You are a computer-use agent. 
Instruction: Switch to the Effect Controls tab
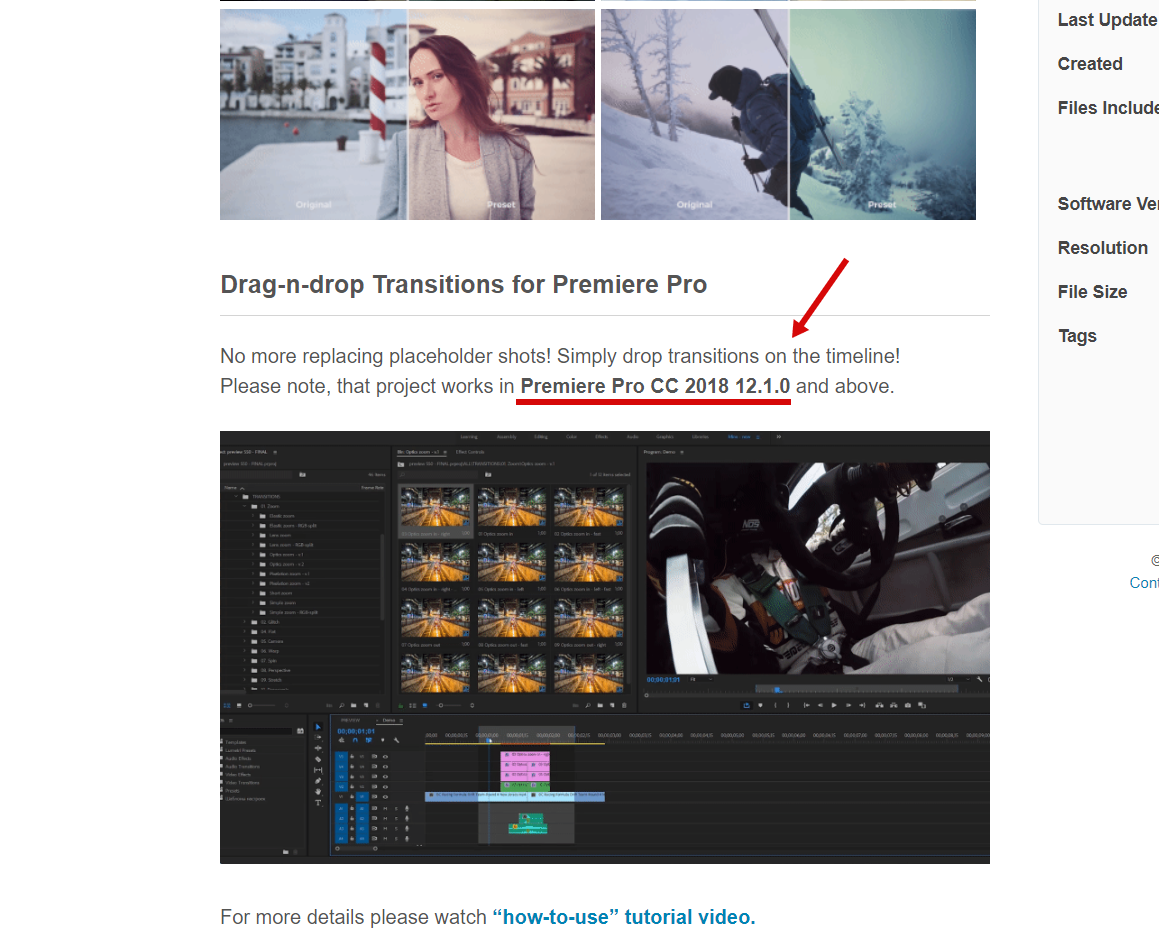coord(469,452)
